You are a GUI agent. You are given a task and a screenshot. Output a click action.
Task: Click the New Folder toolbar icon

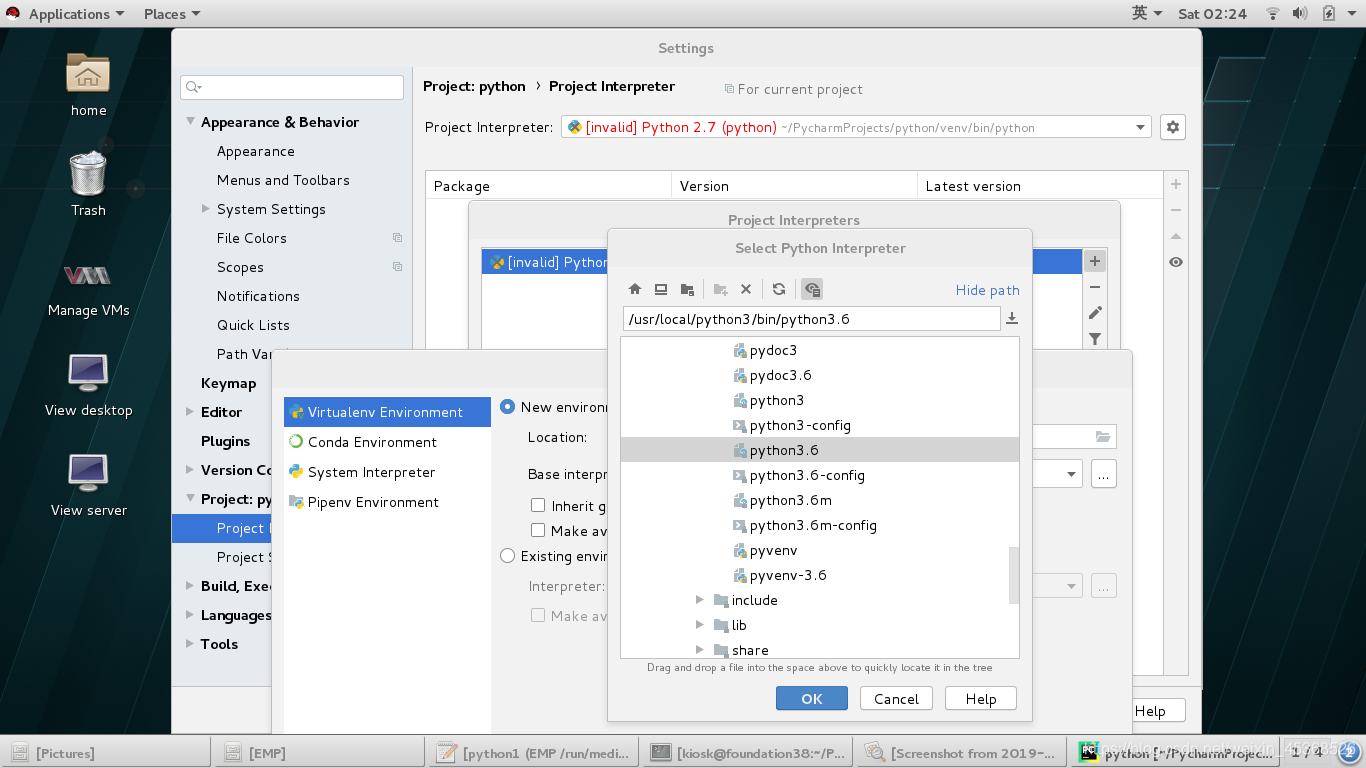(720, 289)
